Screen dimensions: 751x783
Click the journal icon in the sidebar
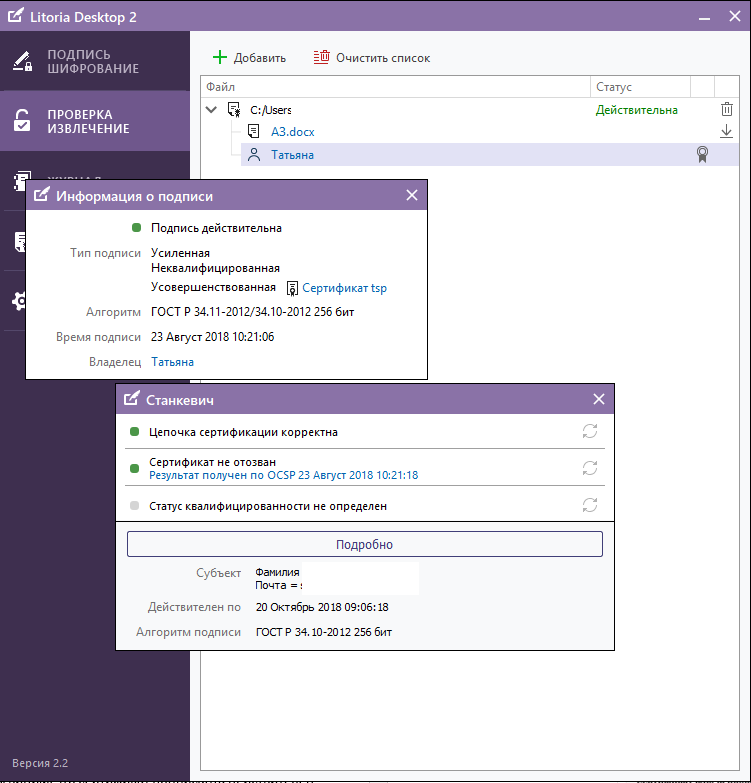tap(21, 181)
